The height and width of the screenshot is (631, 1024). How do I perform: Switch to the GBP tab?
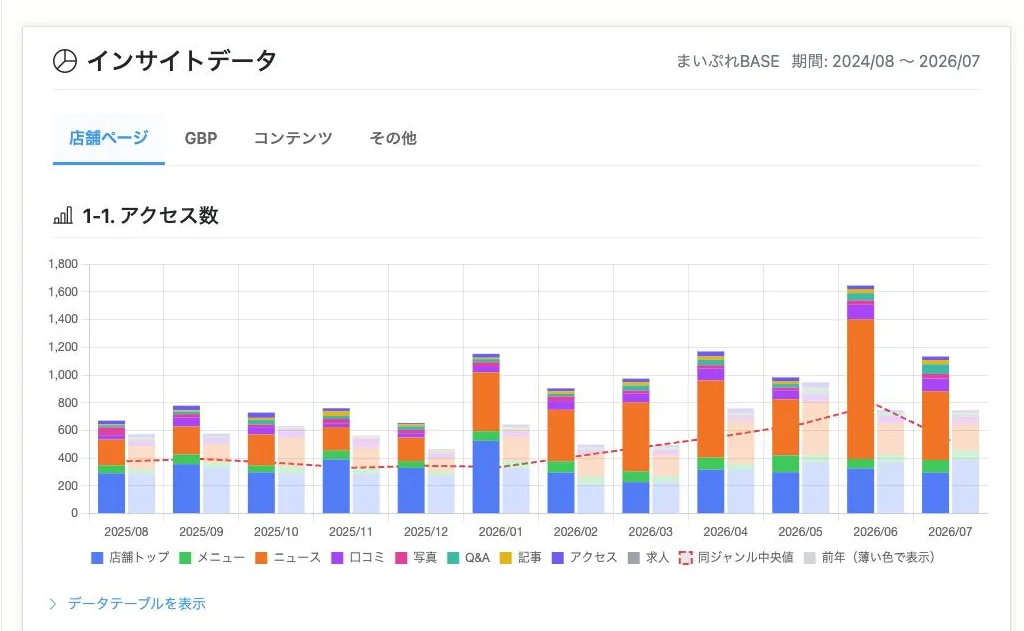coord(200,138)
